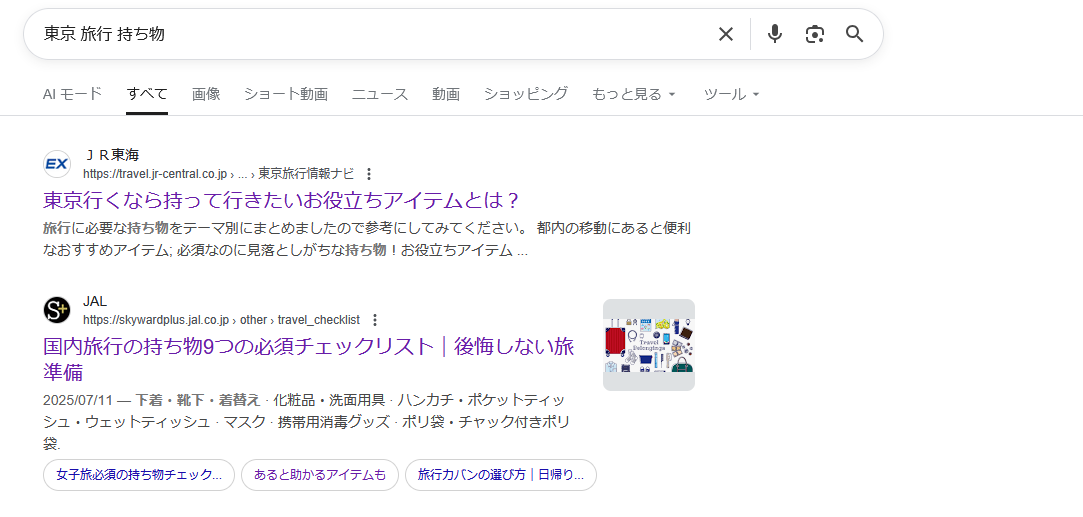Image resolution: width=1083 pixels, height=517 pixels.
Task: Open the 国内旅行の持ち物9つの必須チェックリスト link
Action: tap(308, 347)
